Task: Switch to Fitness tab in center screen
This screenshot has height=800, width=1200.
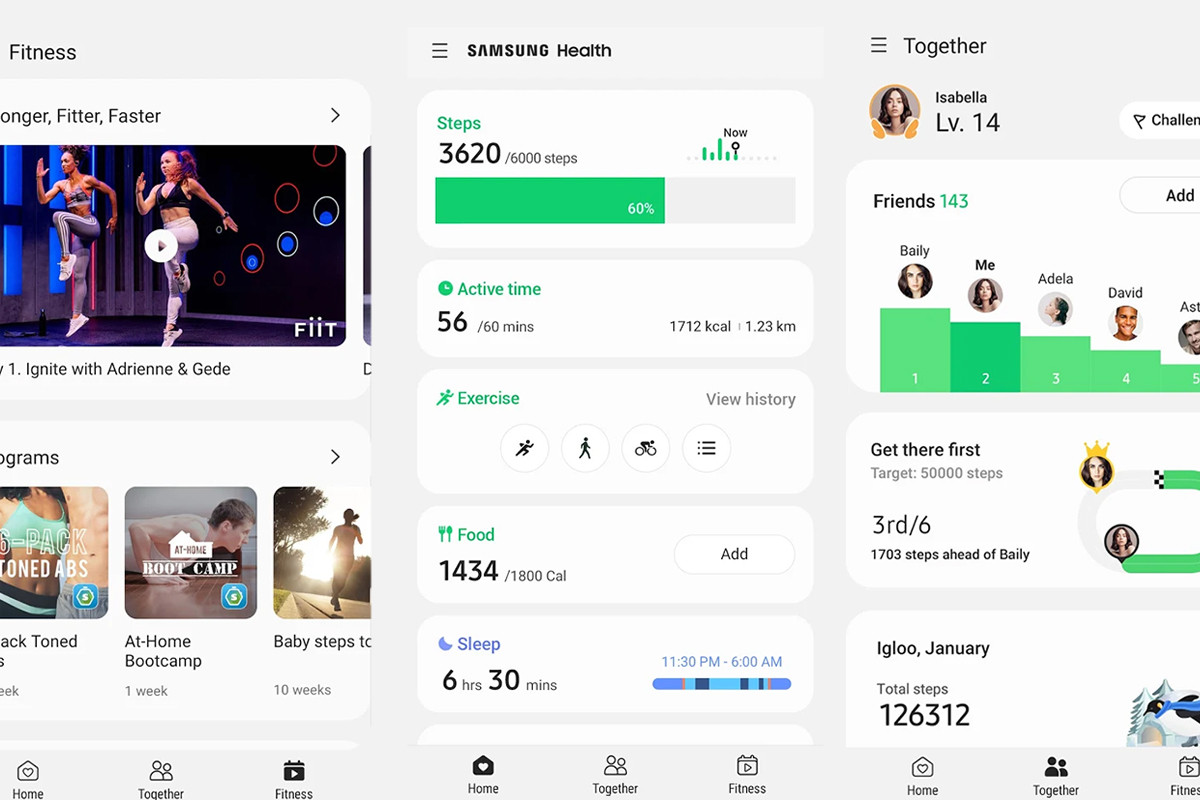Action: point(746,774)
